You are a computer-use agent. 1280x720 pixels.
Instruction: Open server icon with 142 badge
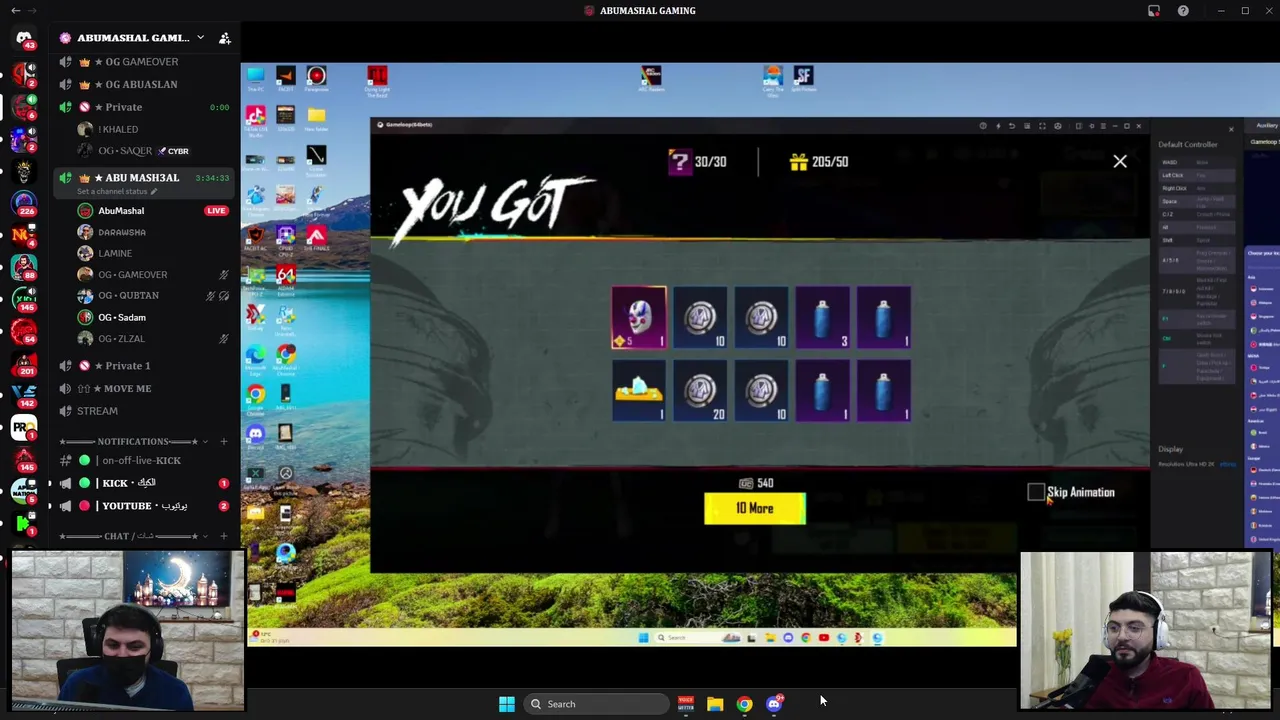pyautogui.click(x=24, y=395)
